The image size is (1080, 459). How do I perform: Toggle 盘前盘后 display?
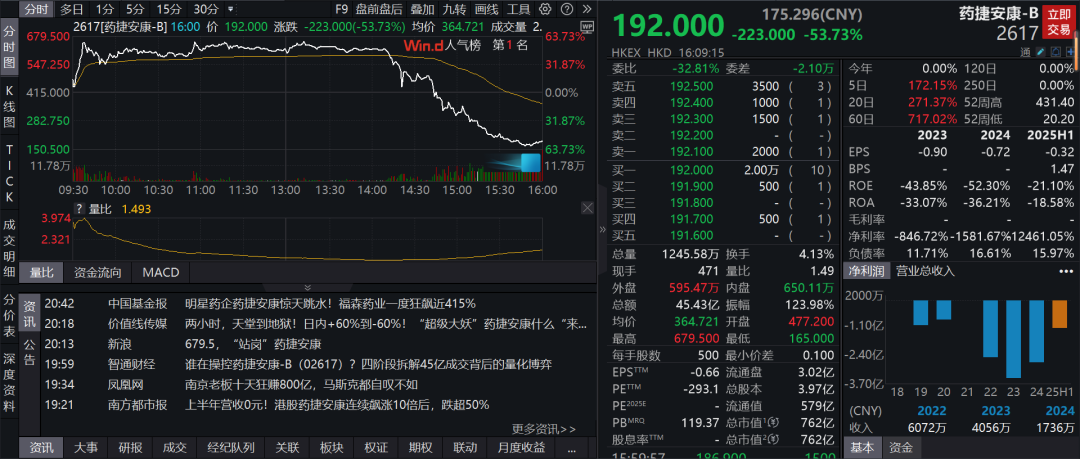tap(379, 10)
